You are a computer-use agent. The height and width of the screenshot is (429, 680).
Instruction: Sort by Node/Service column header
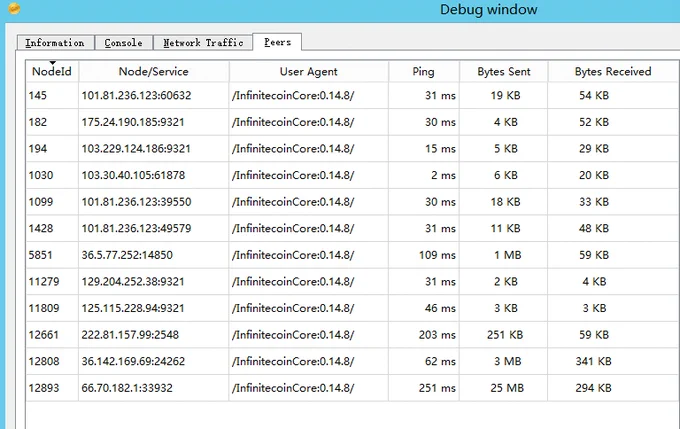pyautogui.click(x=154, y=72)
